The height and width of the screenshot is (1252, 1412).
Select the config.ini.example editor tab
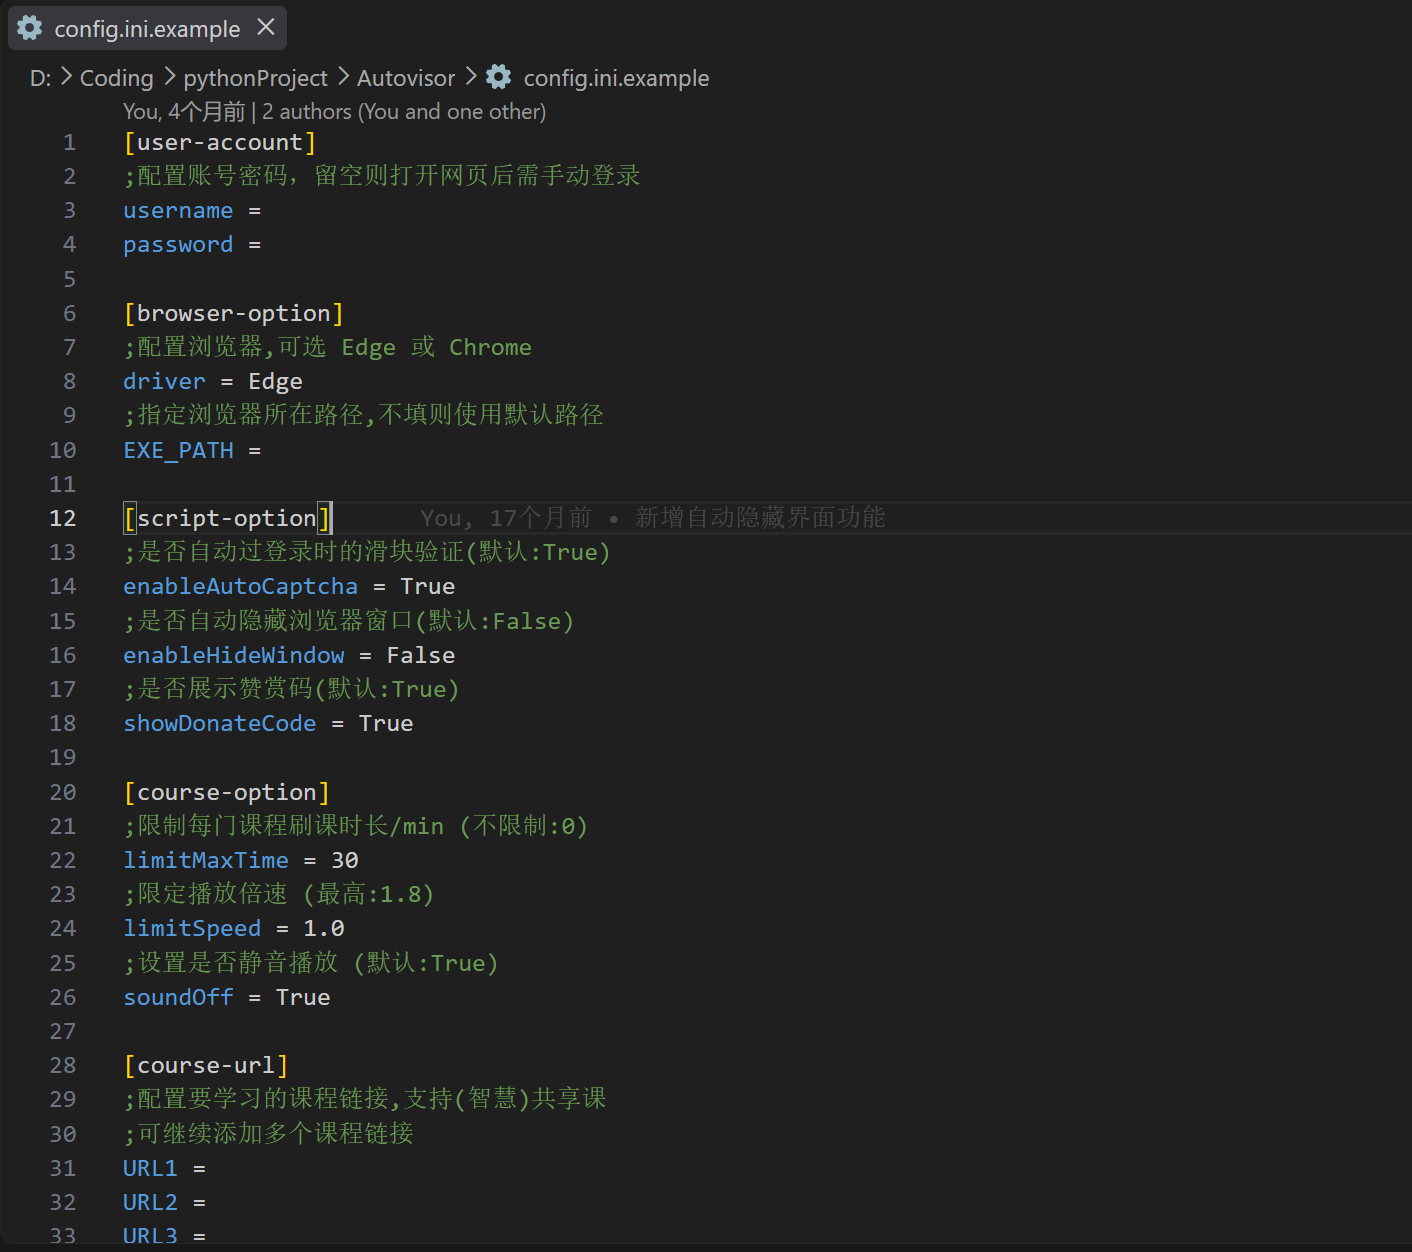coord(147,28)
